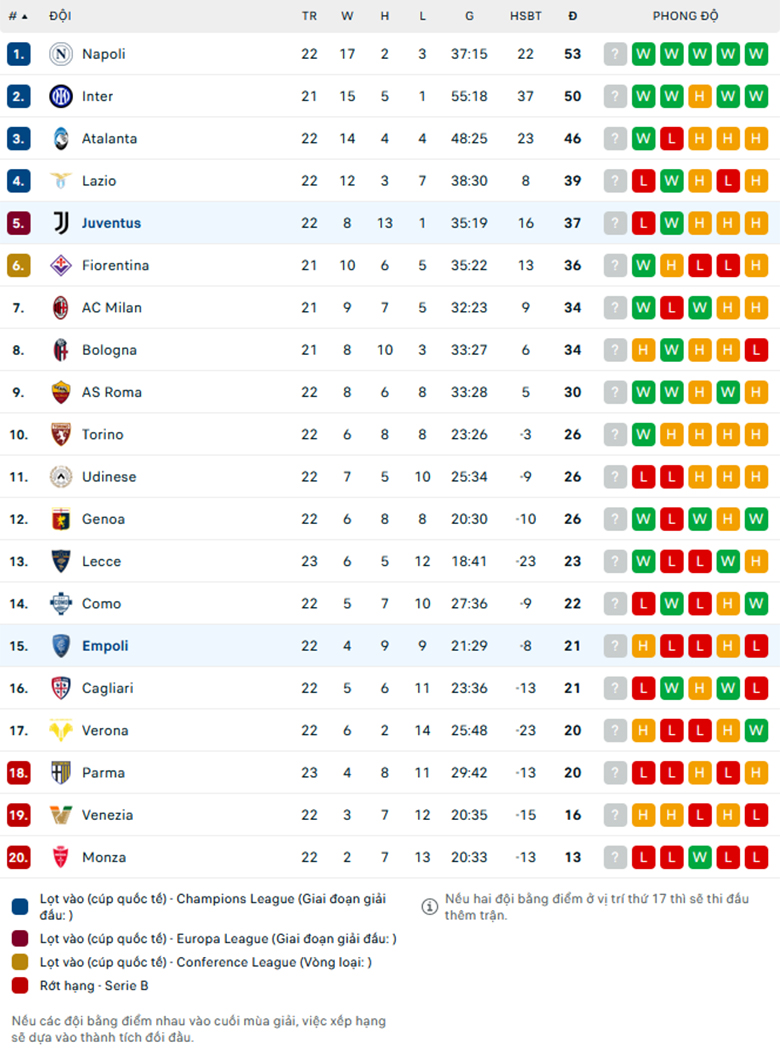780x1057 pixels.
Task: Click the info icon beside the playoff note
Action: pyautogui.click(x=429, y=907)
